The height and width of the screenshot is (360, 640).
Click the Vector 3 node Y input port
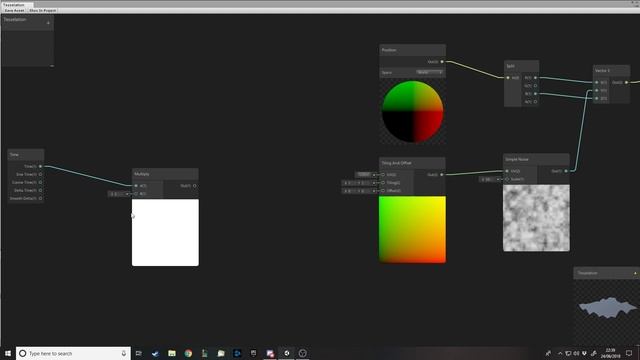pos(597,90)
